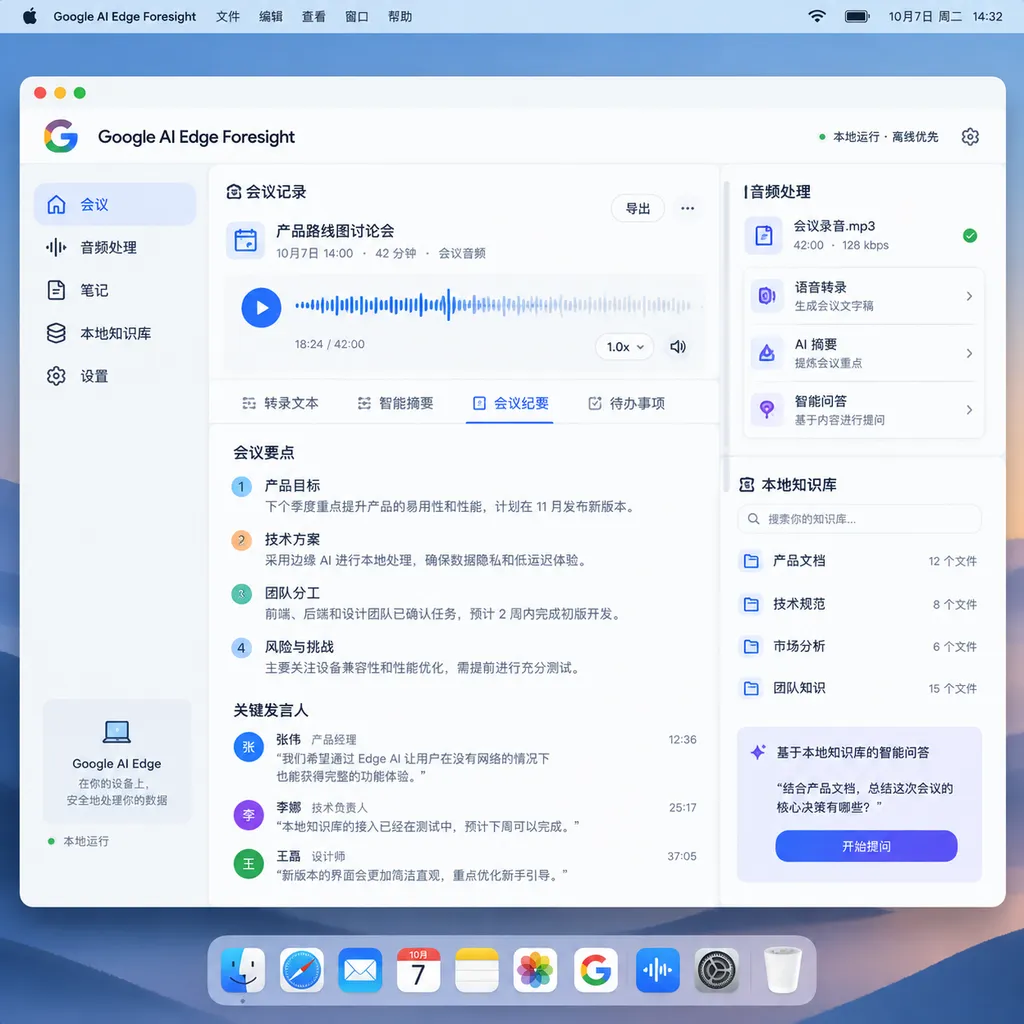Open the 技术规范 folder
This screenshot has height=1024, width=1024.
coord(860,604)
